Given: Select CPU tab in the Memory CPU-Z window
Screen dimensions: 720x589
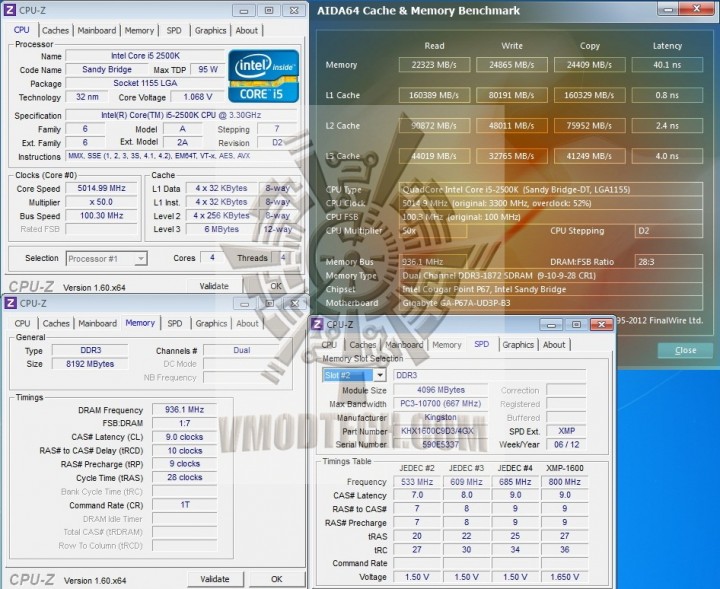Looking at the screenshot, I should 22,324.
